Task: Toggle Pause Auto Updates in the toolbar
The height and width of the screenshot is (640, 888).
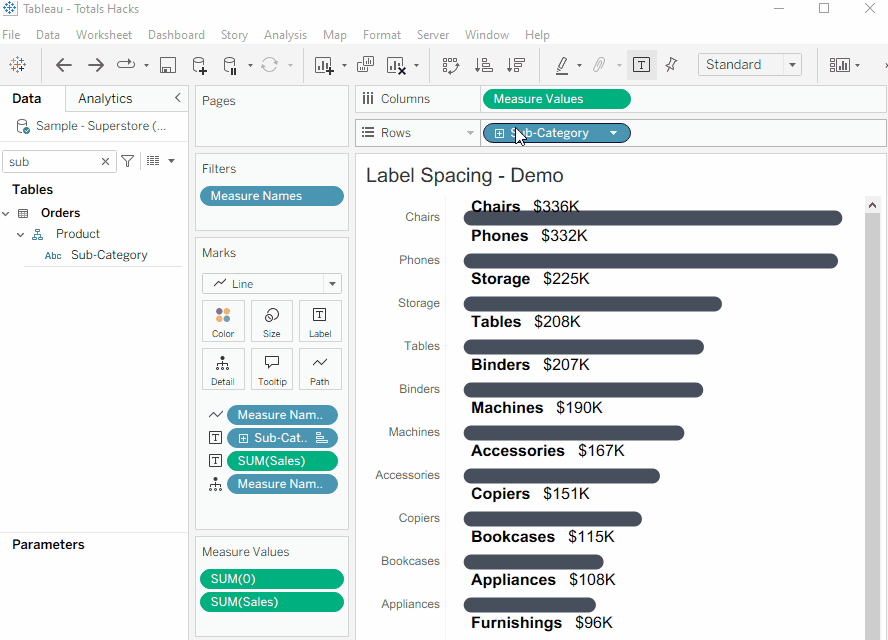Action: [229, 64]
